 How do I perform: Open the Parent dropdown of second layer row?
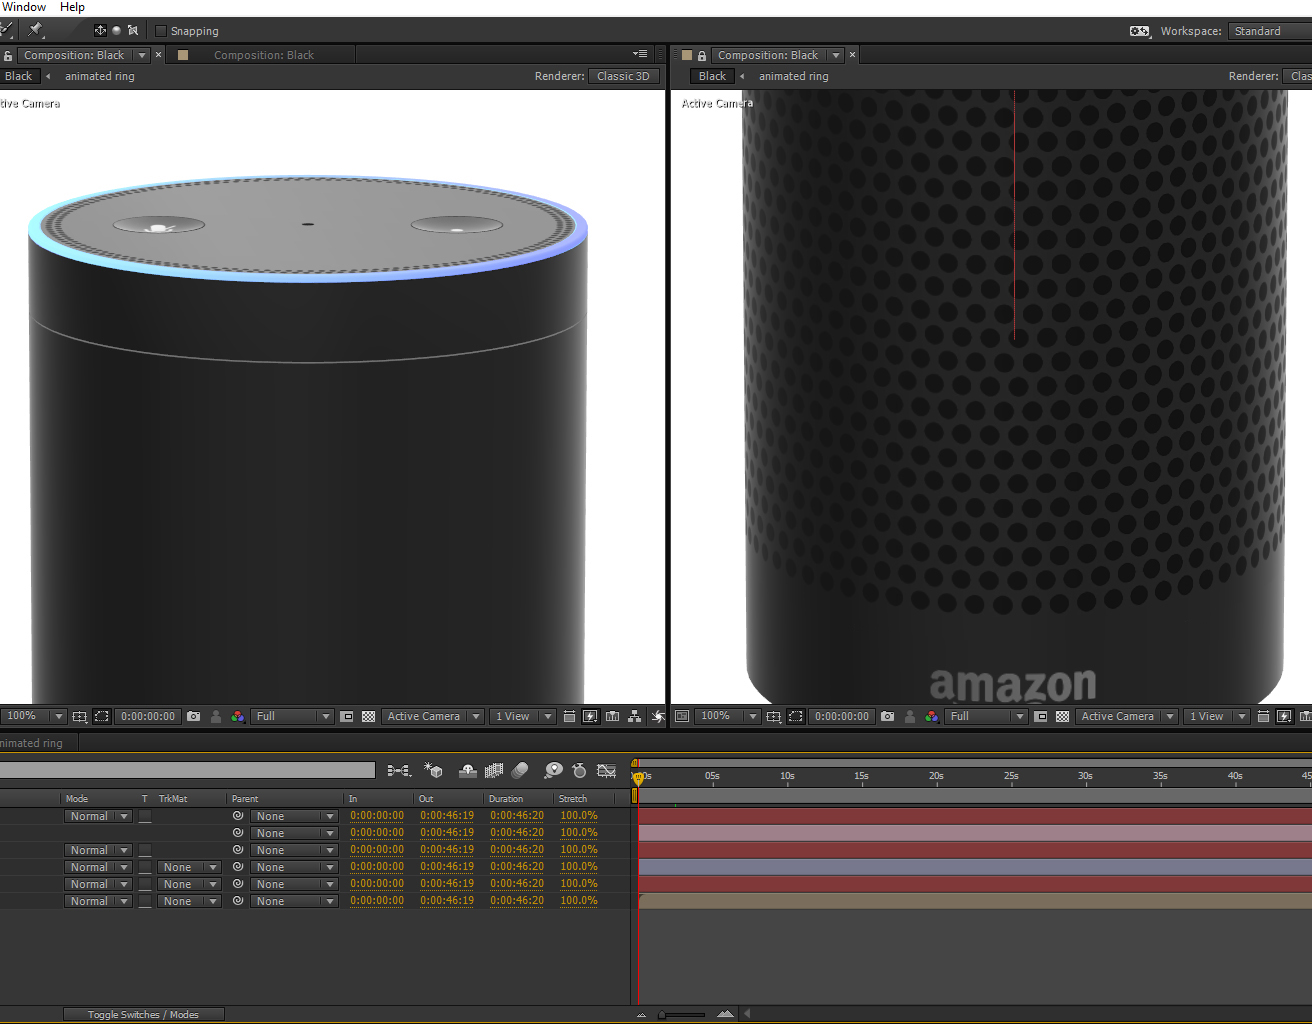[x=293, y=833]
